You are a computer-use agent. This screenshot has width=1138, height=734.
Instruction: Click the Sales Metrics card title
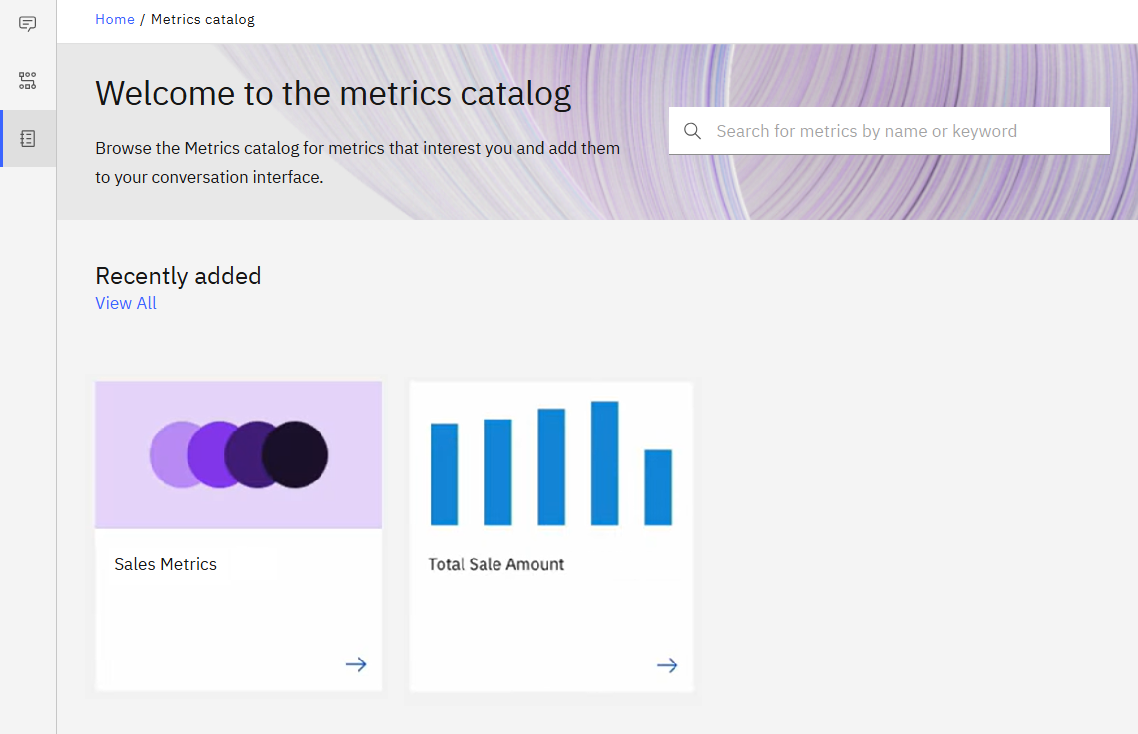(166, 564)
